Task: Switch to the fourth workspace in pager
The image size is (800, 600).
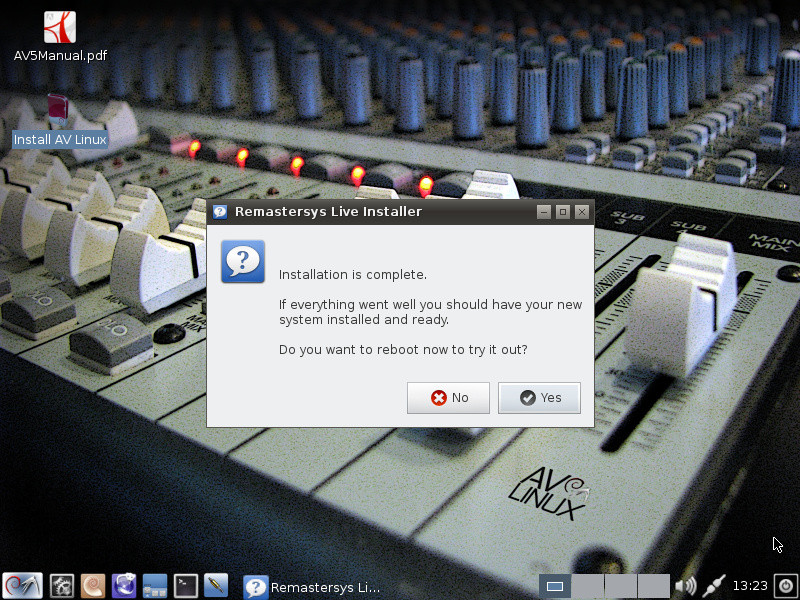Action: coord(654,586)
